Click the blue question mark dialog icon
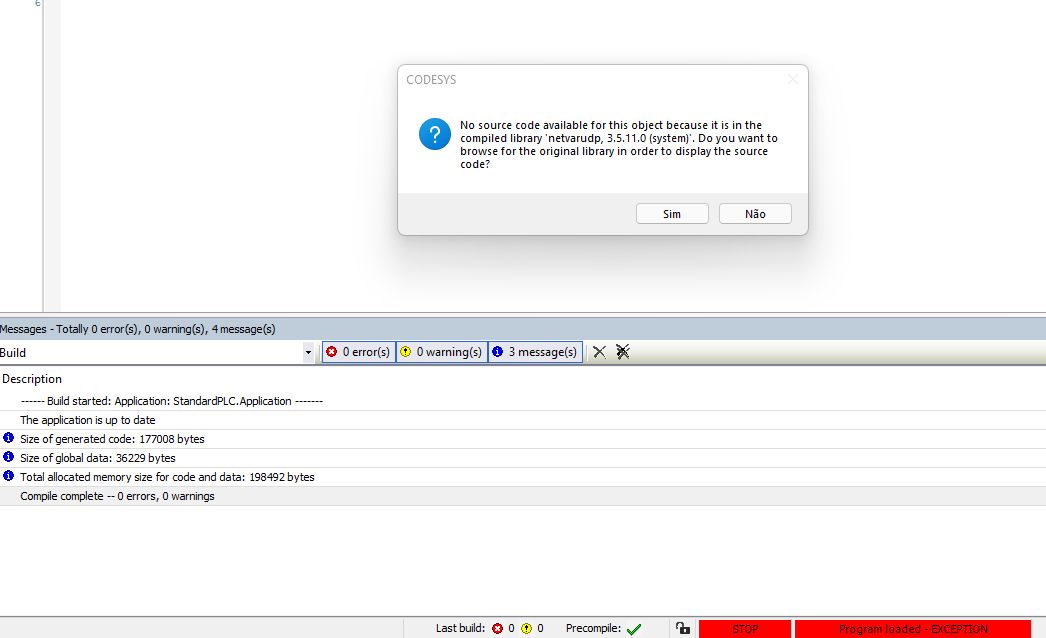This screenshot has width=1046, height=638. pyautogui.click(x=435, y=134)
